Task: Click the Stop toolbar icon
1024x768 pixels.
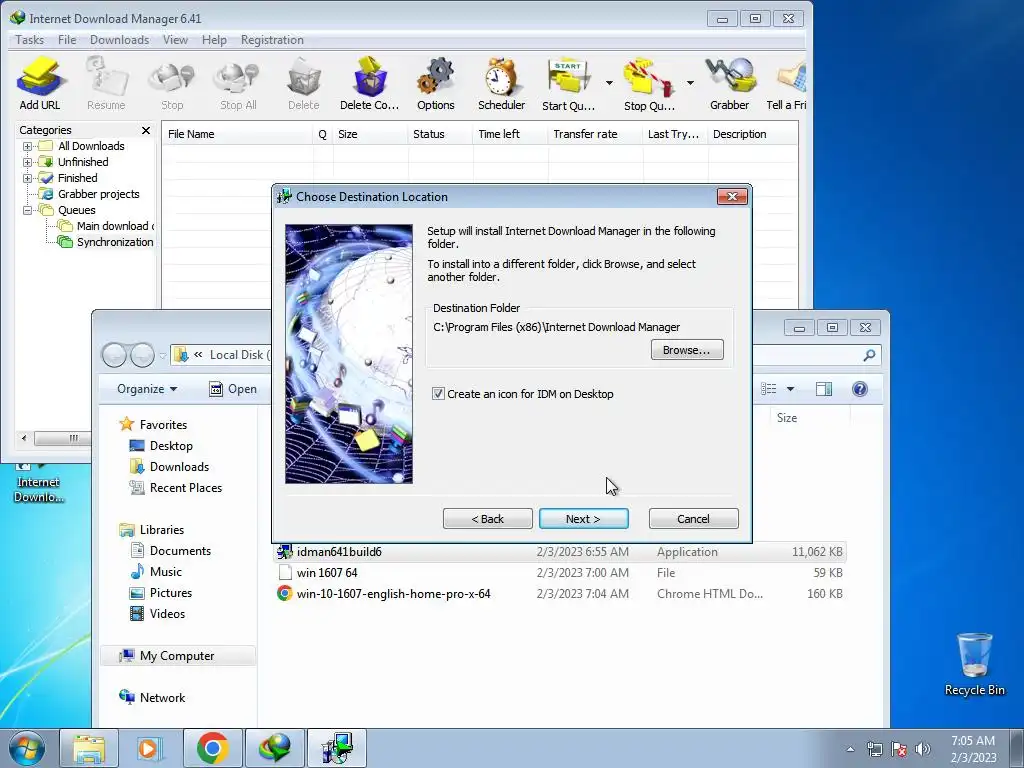Action: [172, 84]
